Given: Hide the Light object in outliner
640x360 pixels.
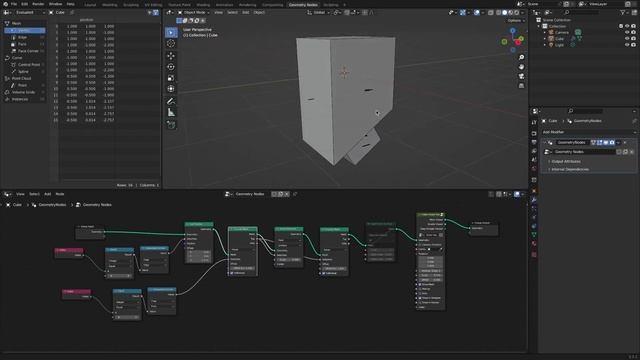Looking at the screenshot, I should (x=627, y=45).
